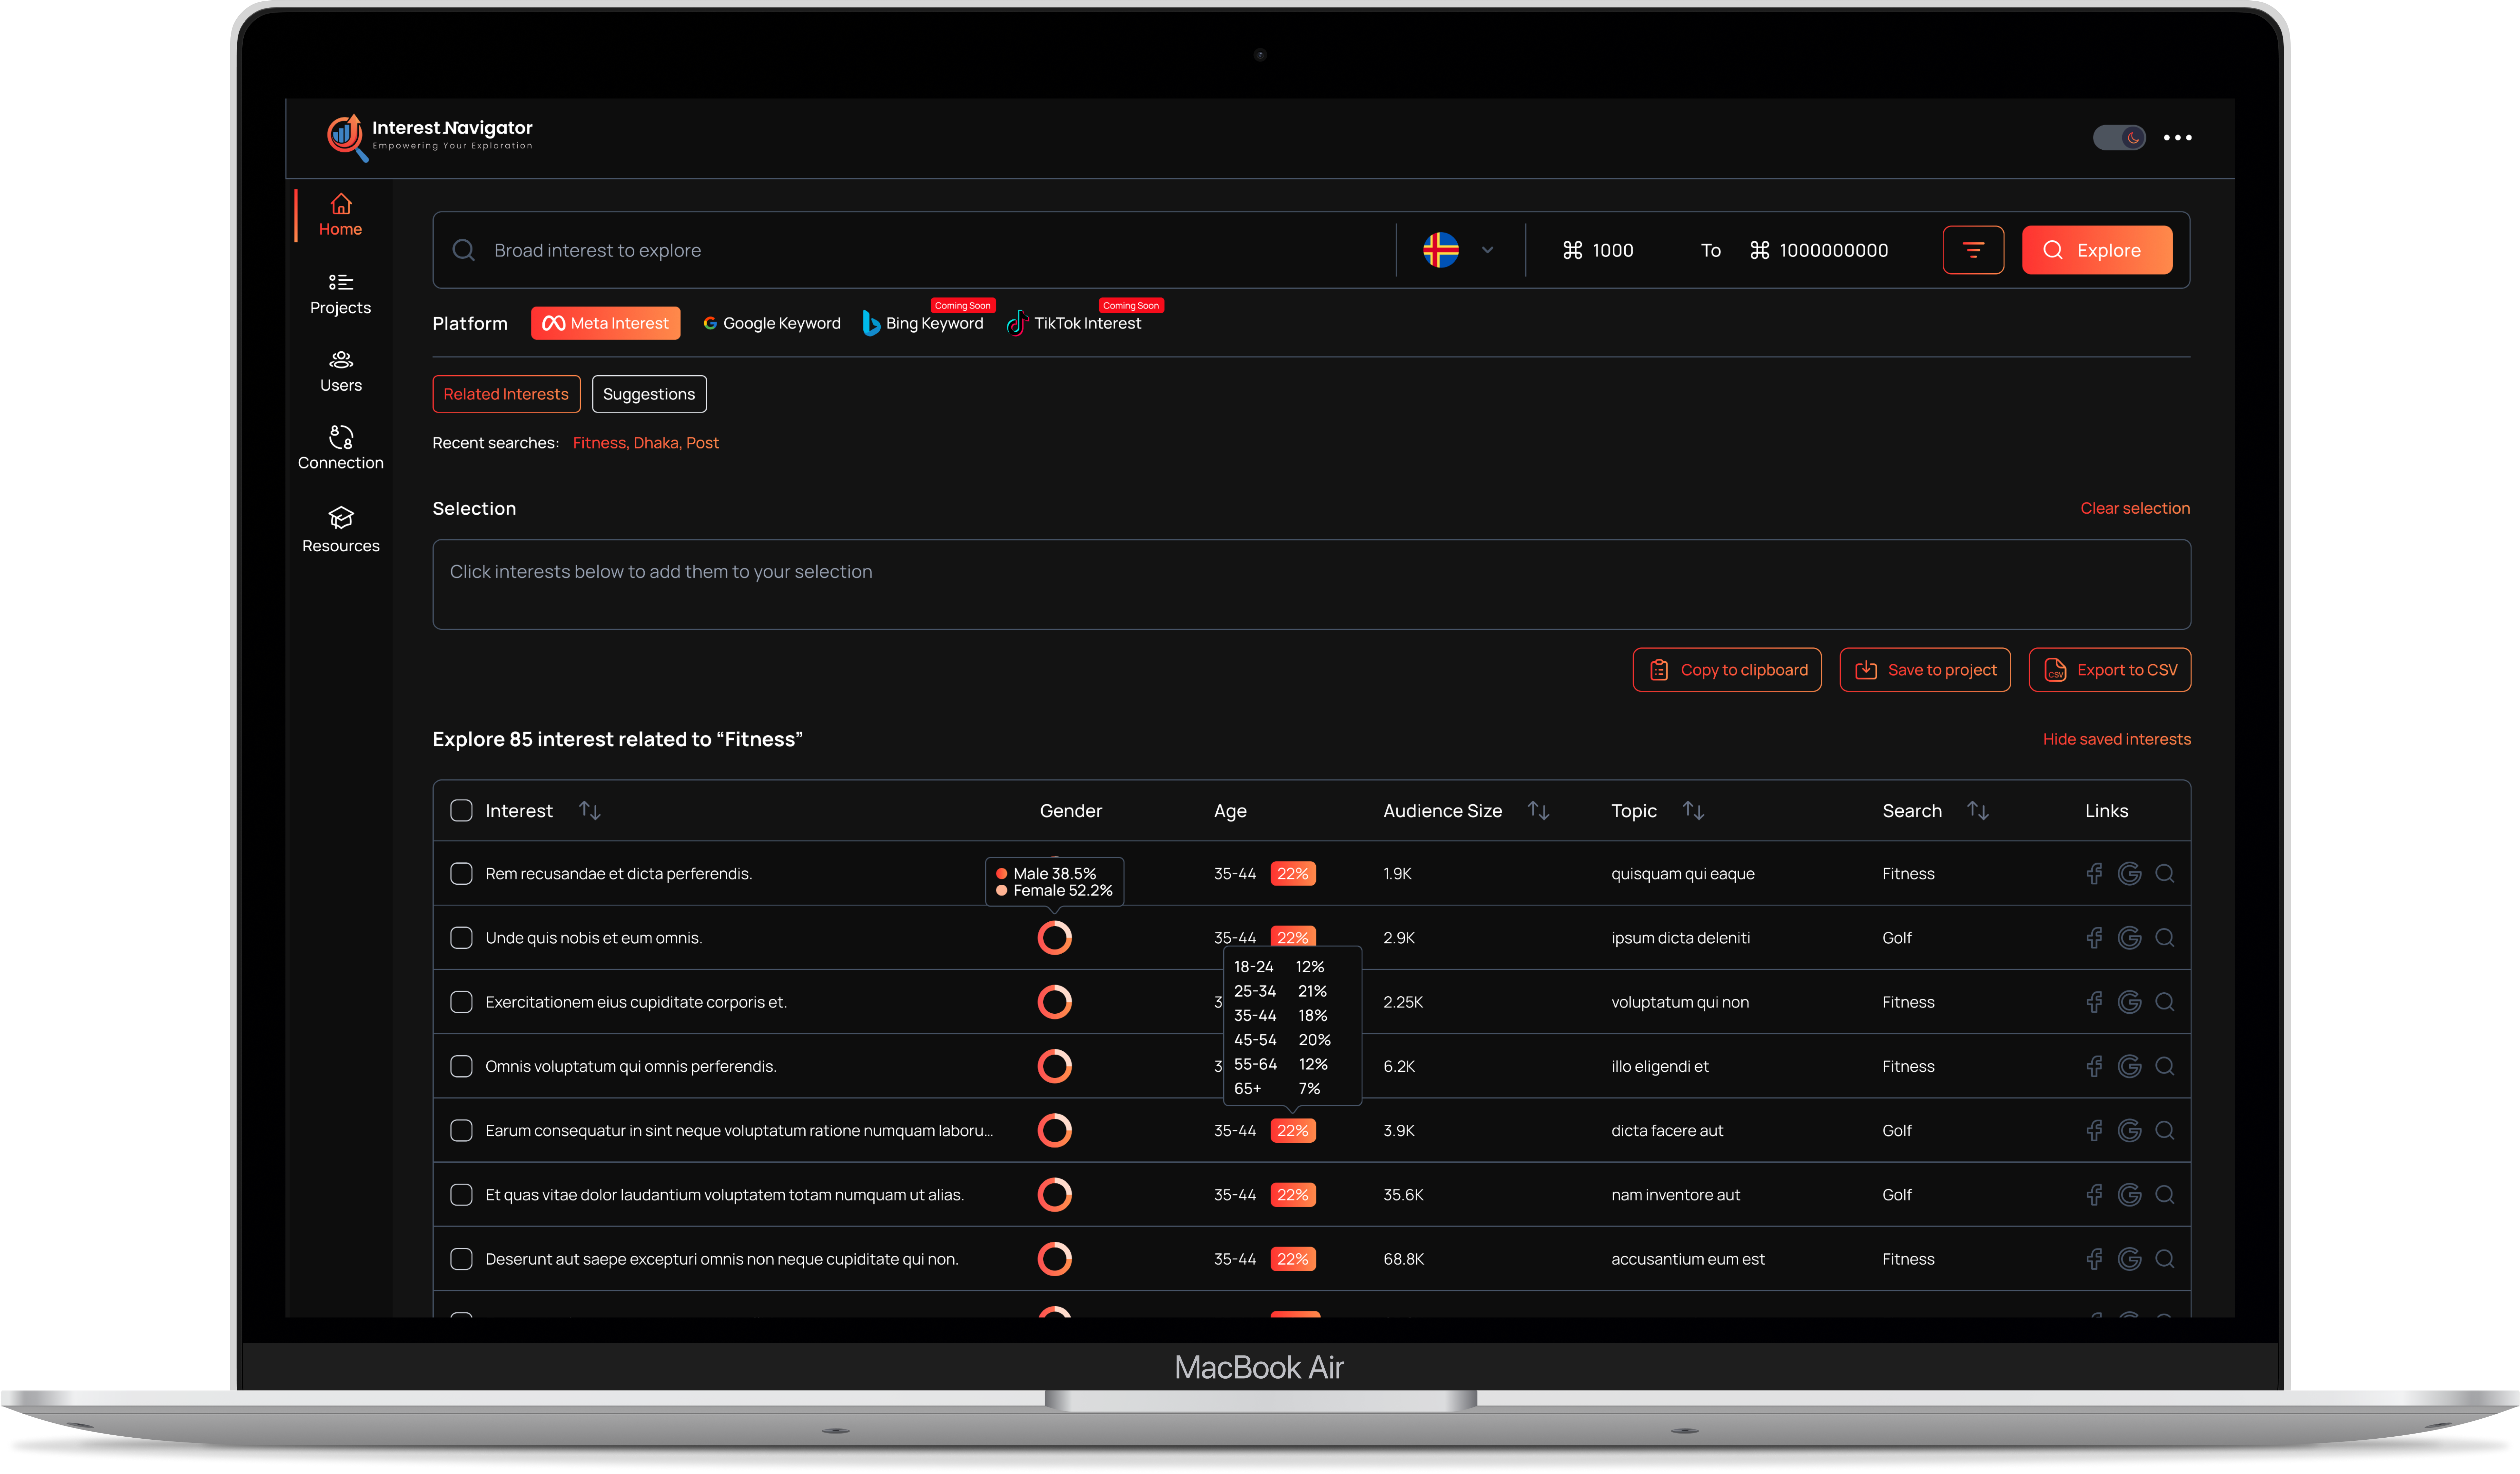Click Save to project button
2520x1474 pixels.
click(1925, 670)
